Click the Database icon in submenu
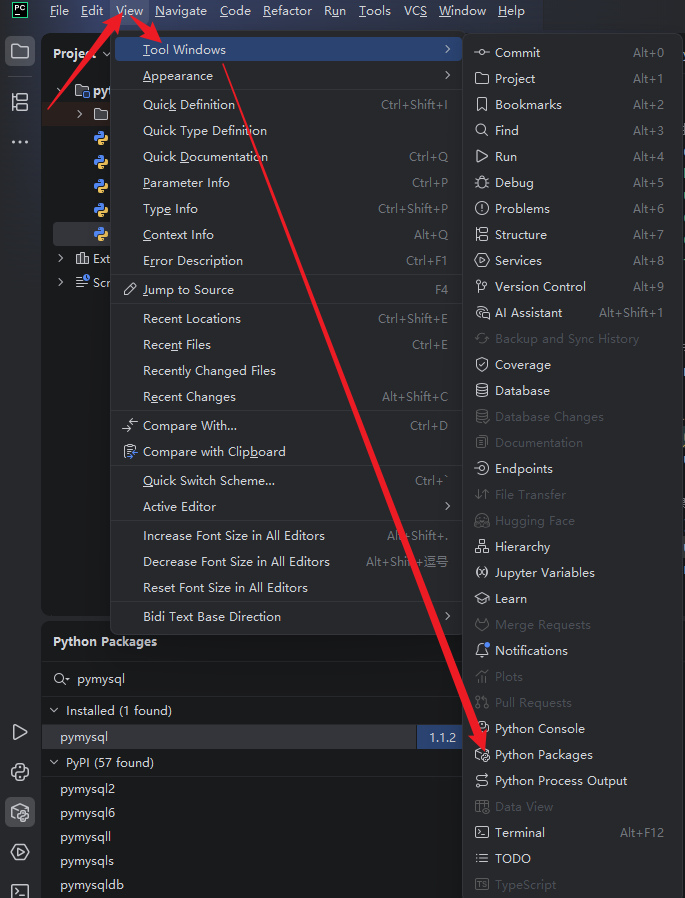This screenshot has height=898, width=685. [x=482, y=391]
